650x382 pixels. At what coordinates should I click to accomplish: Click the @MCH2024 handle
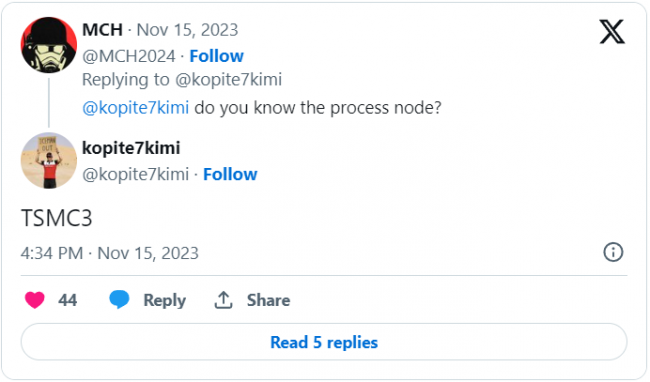[x=129, y=56]
